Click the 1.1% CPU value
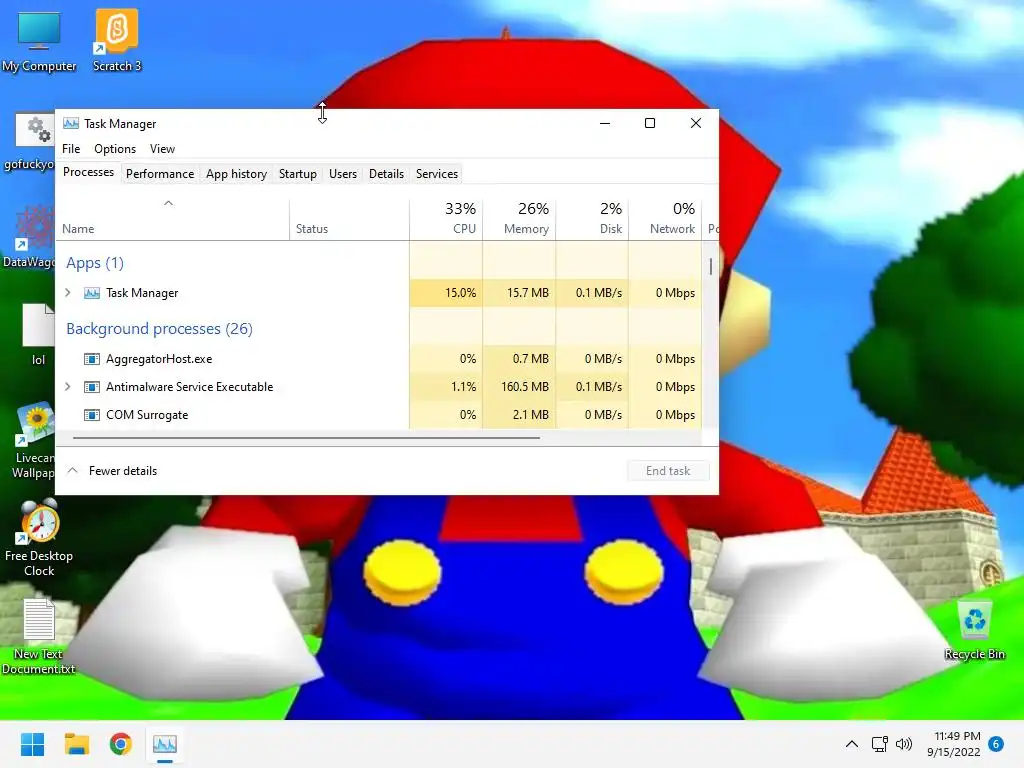This screenshot has height=768, width=1024. pyautogui.click(x=464, y=387)
